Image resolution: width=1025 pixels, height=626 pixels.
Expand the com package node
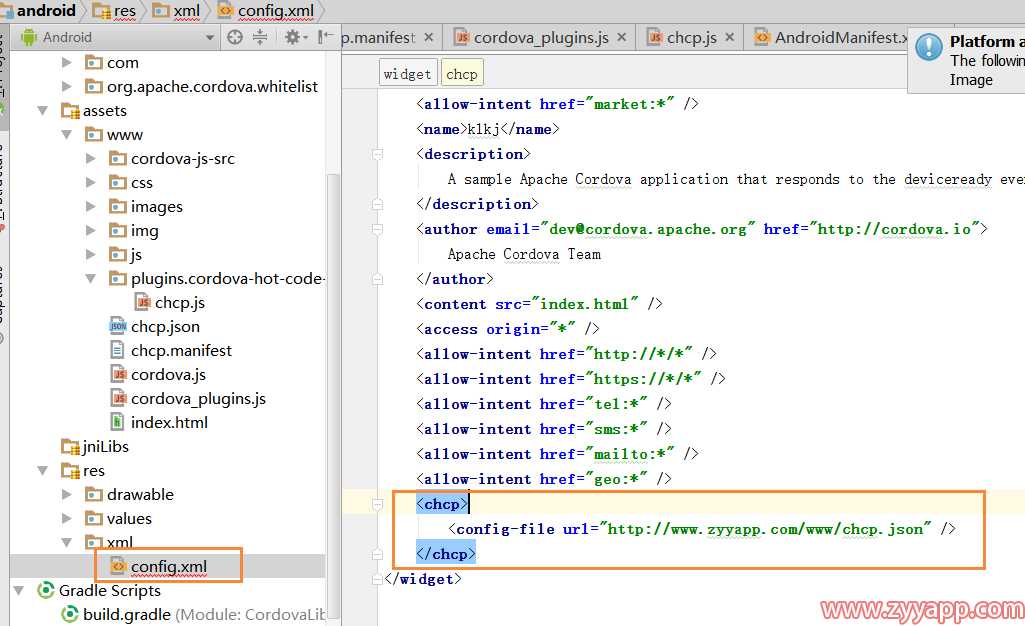point(67,63)
